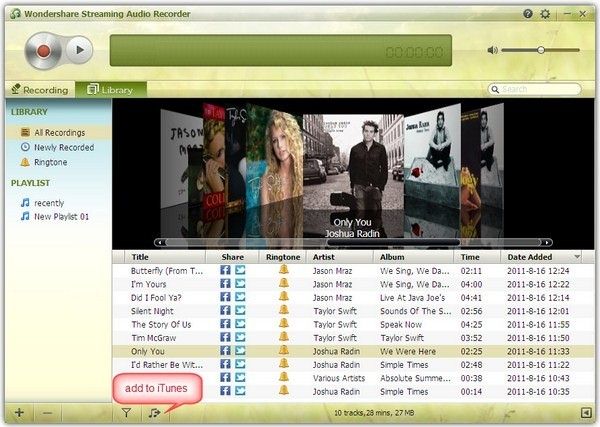Open the Ringtone library category
This screenshot has height=427, width=600.
(44, 162)
